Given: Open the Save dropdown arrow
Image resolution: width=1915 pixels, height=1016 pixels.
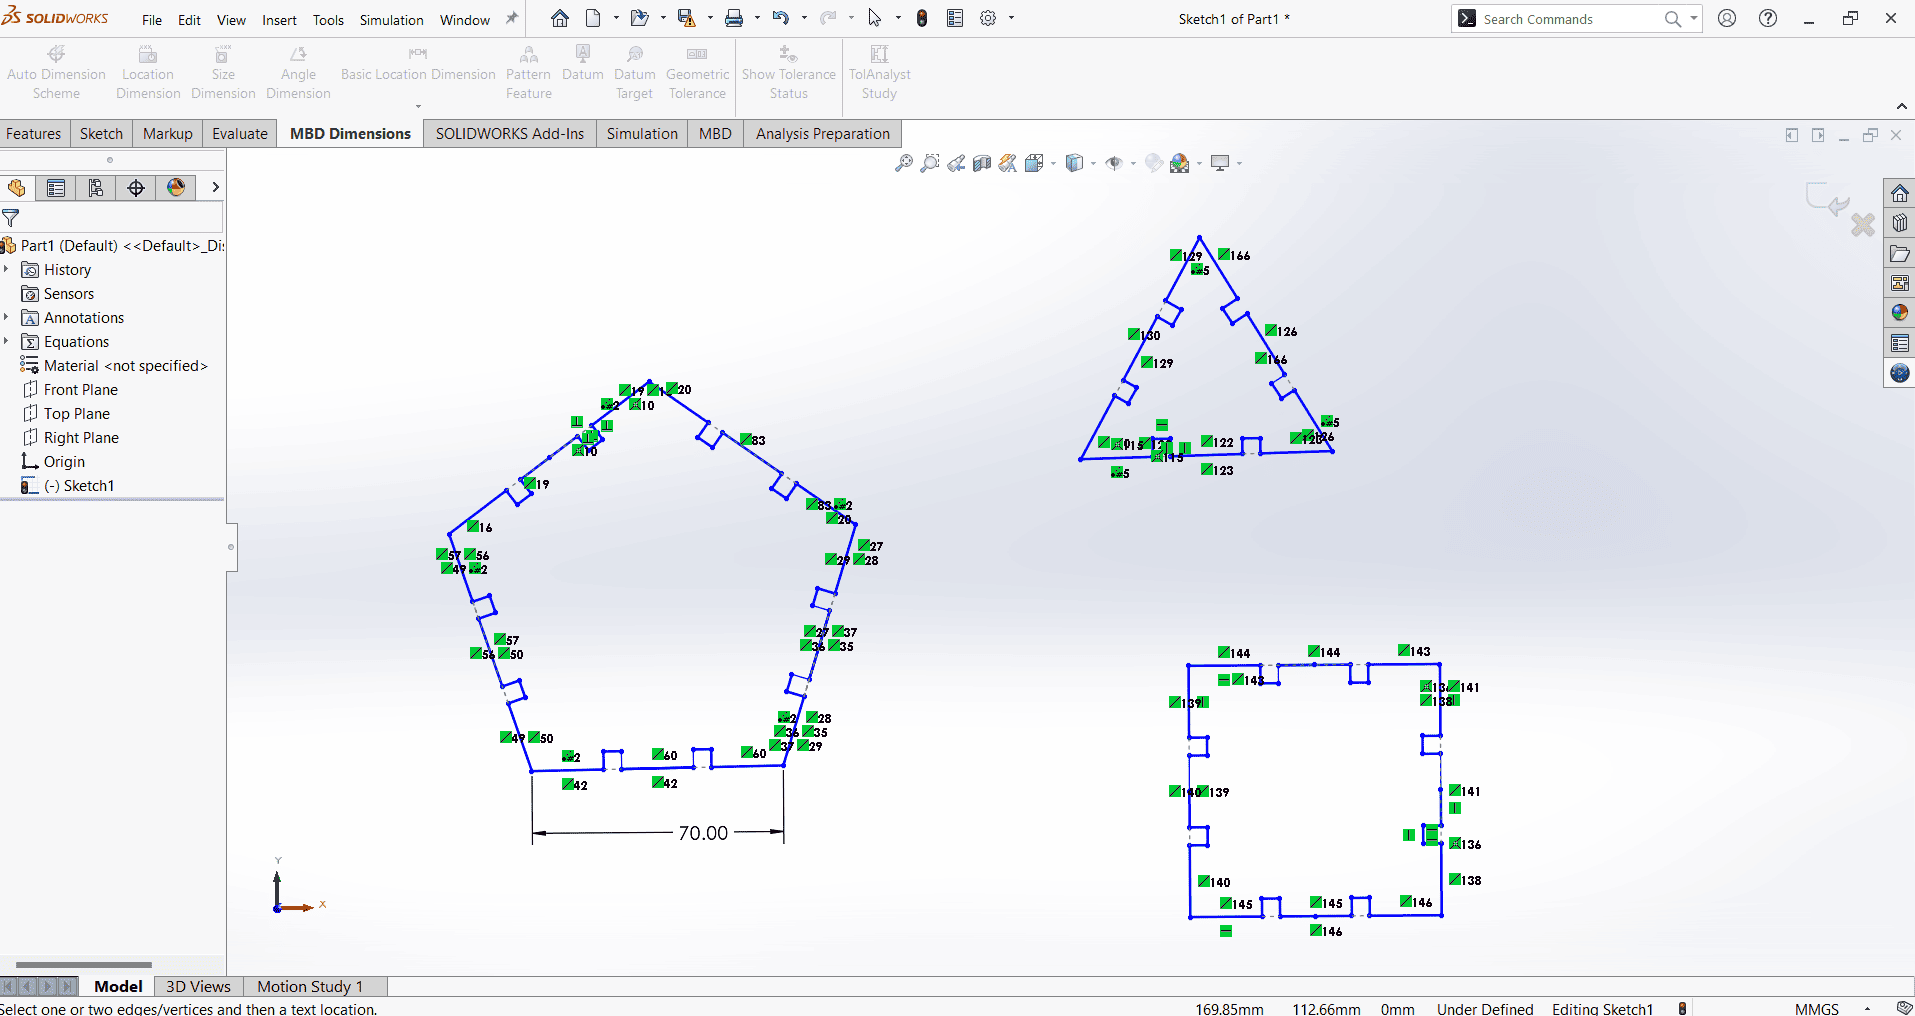Looking at the screenshot, I should [710, 18].
